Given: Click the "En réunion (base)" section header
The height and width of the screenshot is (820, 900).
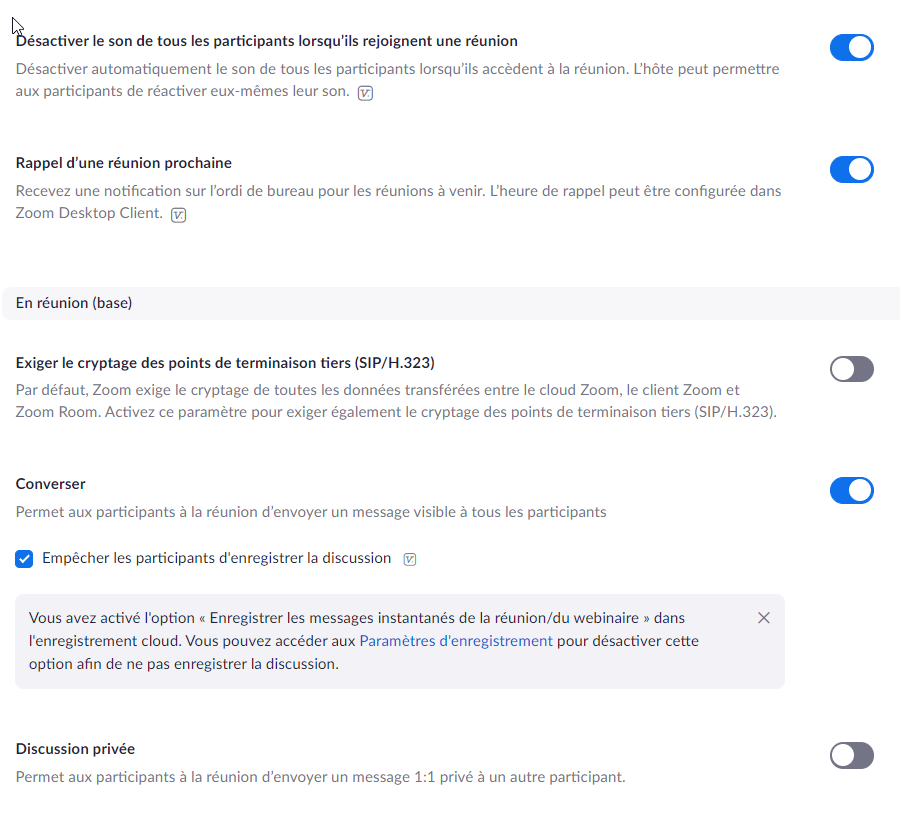Looking at the screenshot, I should click(x=74, y=303).
